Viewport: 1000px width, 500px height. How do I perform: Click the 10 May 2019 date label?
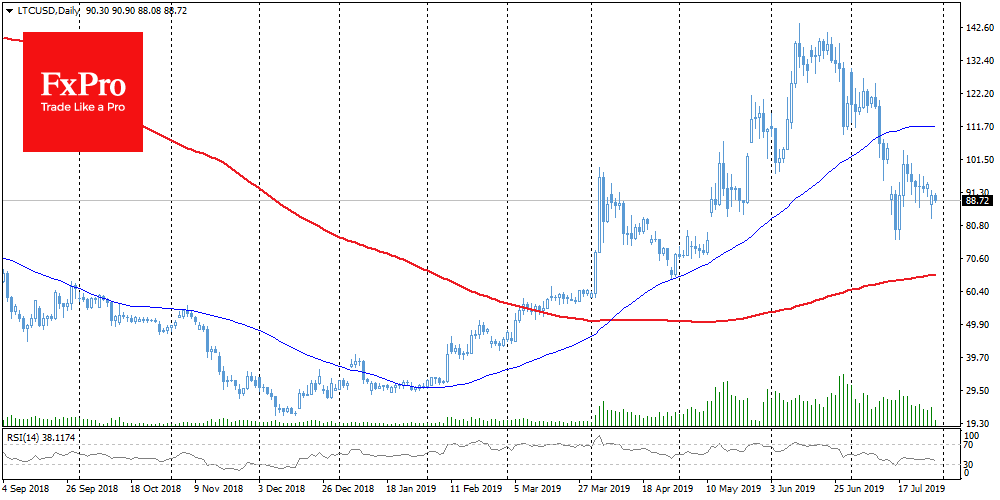point(731,491)
